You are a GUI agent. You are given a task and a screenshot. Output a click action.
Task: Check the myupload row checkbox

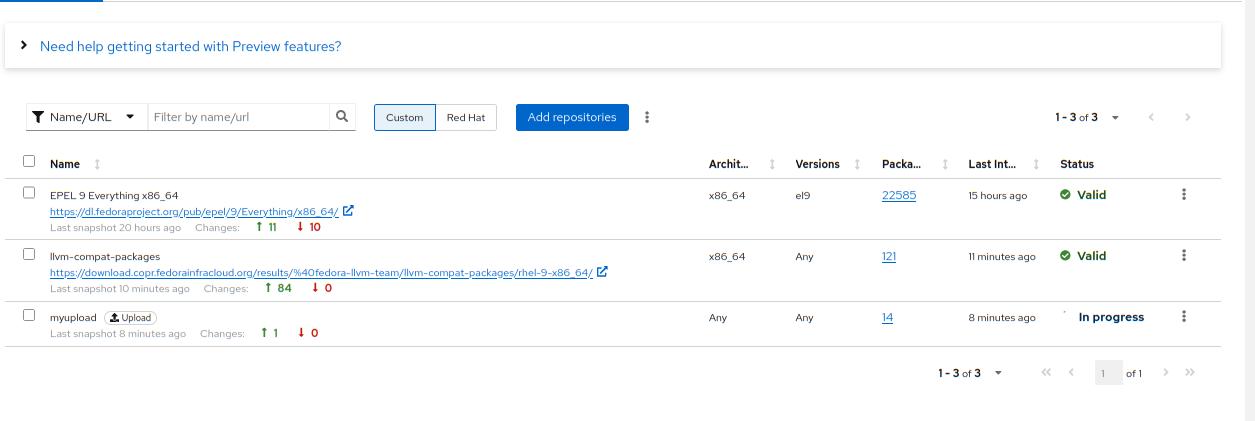pyautogui.click(x=29, y=315)
